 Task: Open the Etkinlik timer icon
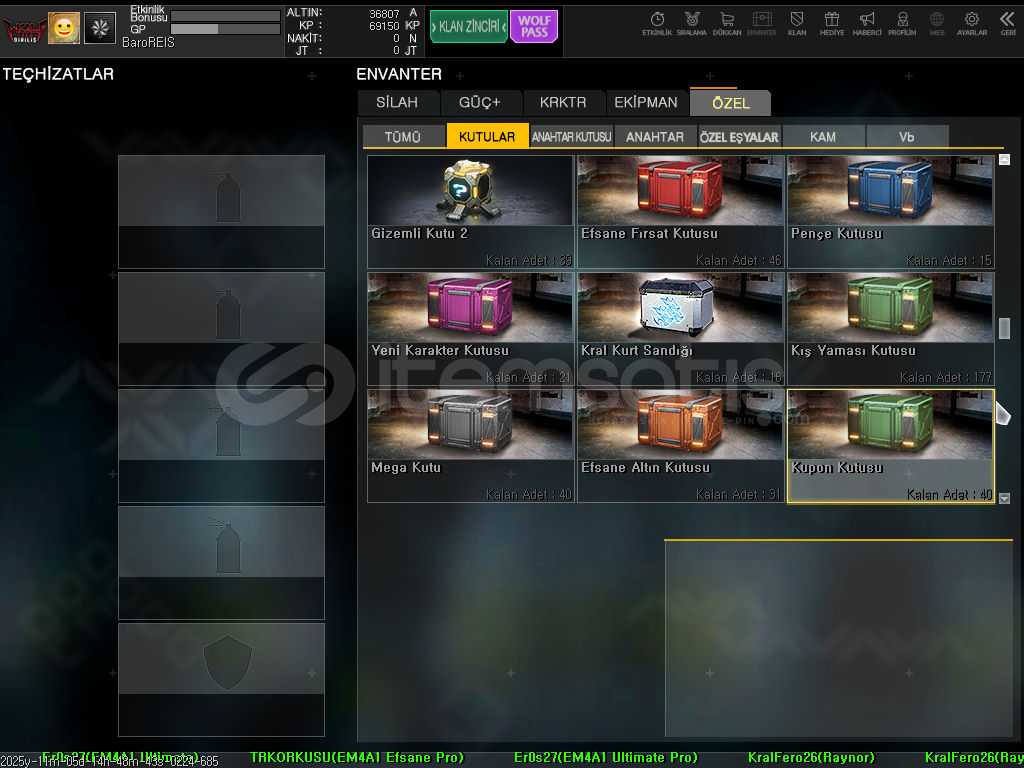tap(657, 23)
